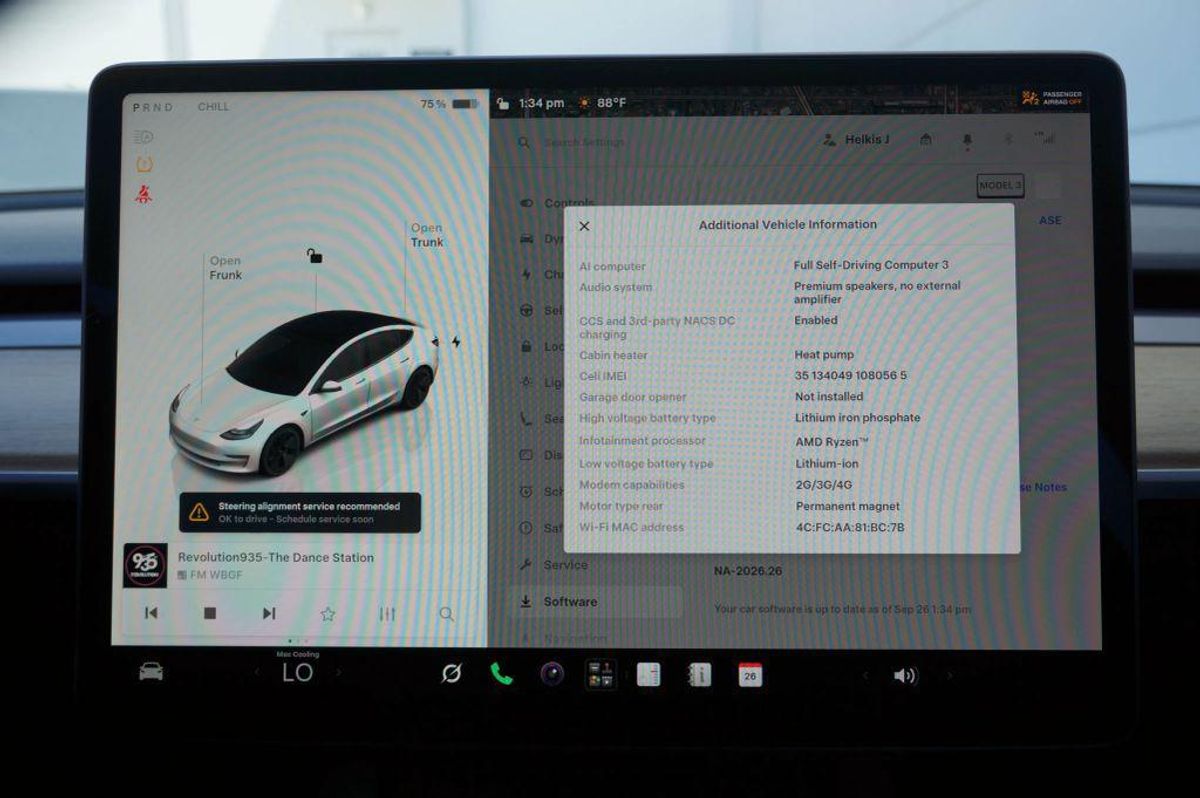The width and height of the screenshot is (1200, 798).
Task: Skip to the previous radio station
Action: pyautogui.click(x=151, y=613)
